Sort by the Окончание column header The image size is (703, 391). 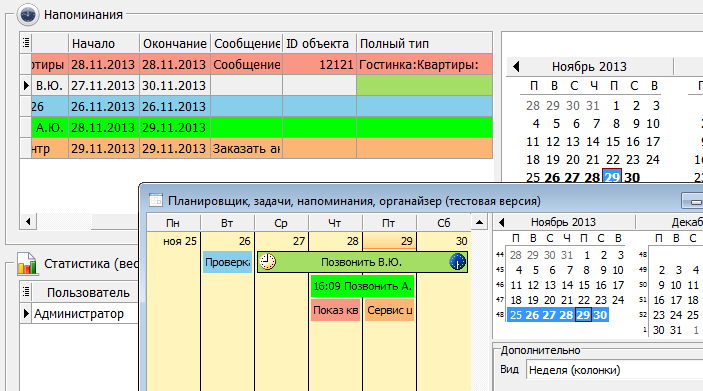coord(175,43)
